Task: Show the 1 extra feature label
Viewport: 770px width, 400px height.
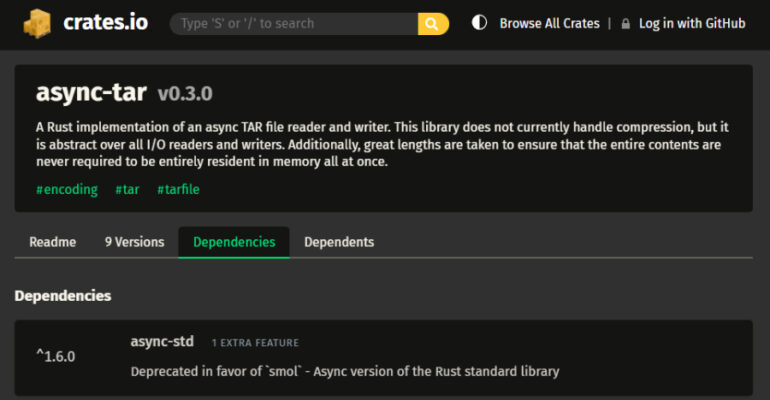Action: click(x=255, y=343)
